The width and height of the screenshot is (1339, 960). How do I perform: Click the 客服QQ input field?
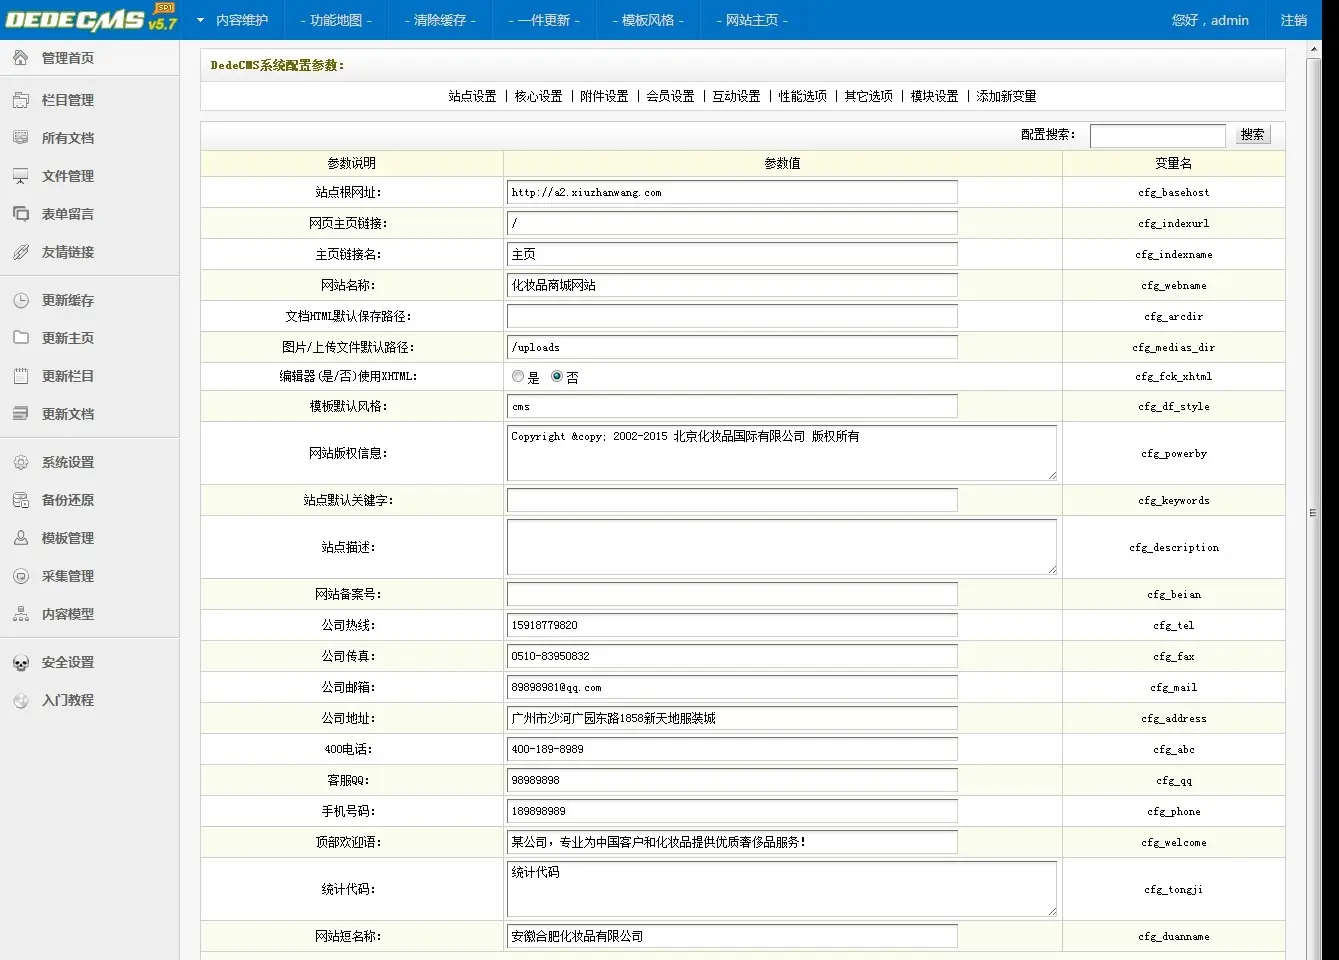coord(732,780)
